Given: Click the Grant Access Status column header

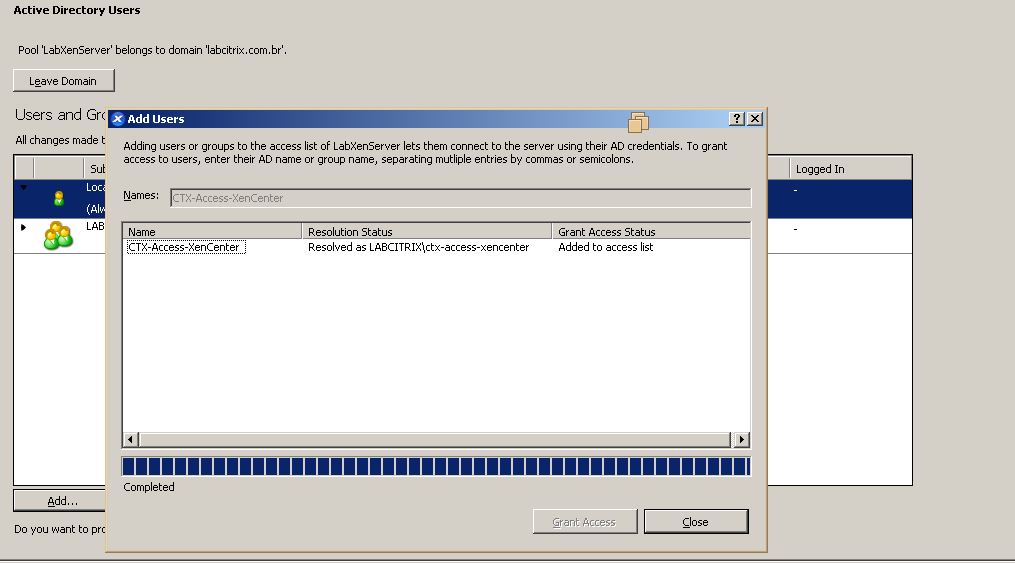Looking at the screenshot, I should tap(650, 231).
